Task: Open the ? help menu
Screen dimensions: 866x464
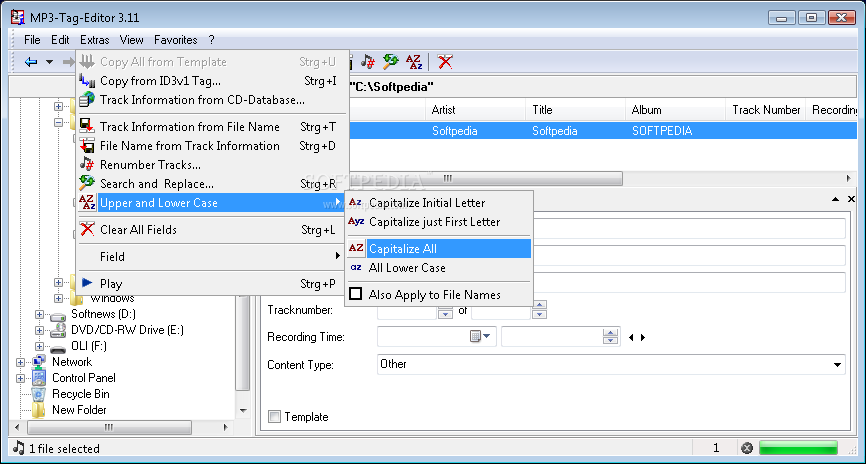Action: [212, 40]
